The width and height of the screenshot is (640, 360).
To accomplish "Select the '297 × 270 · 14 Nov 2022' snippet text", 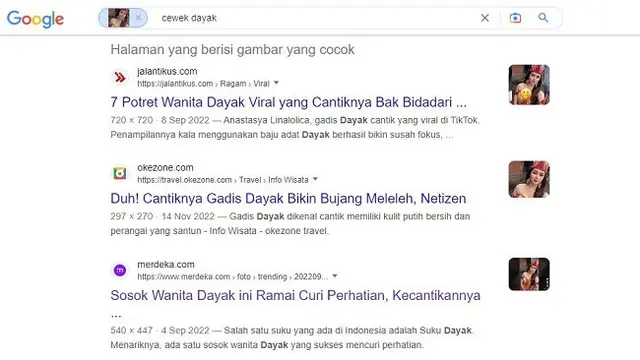I will [x=162, y=216].
